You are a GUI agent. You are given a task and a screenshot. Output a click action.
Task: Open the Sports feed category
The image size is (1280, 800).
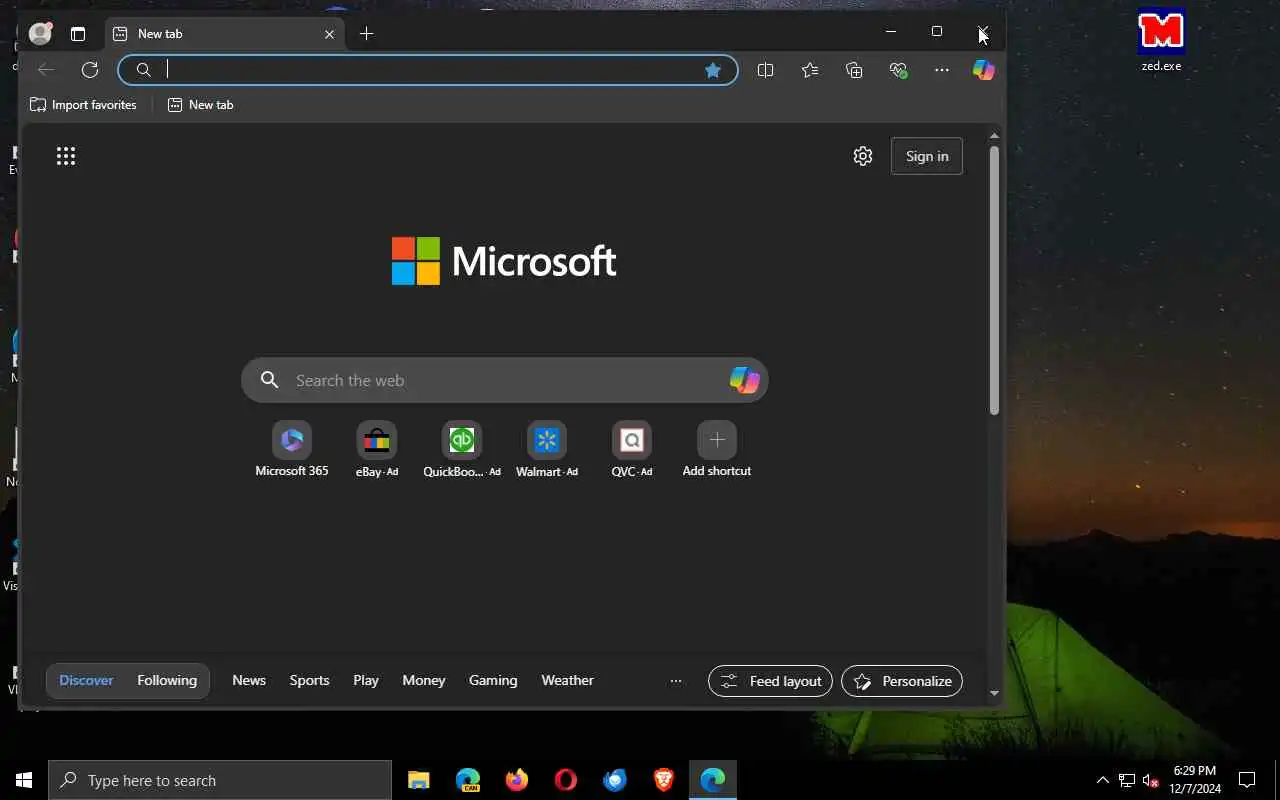click(309, 680)
